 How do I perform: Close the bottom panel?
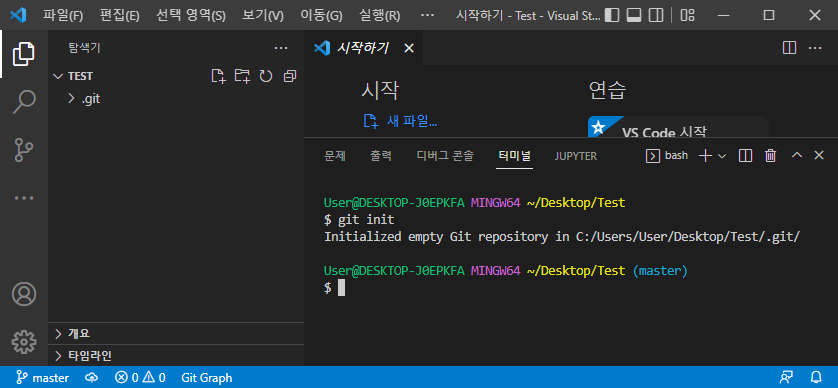[819, 156]
